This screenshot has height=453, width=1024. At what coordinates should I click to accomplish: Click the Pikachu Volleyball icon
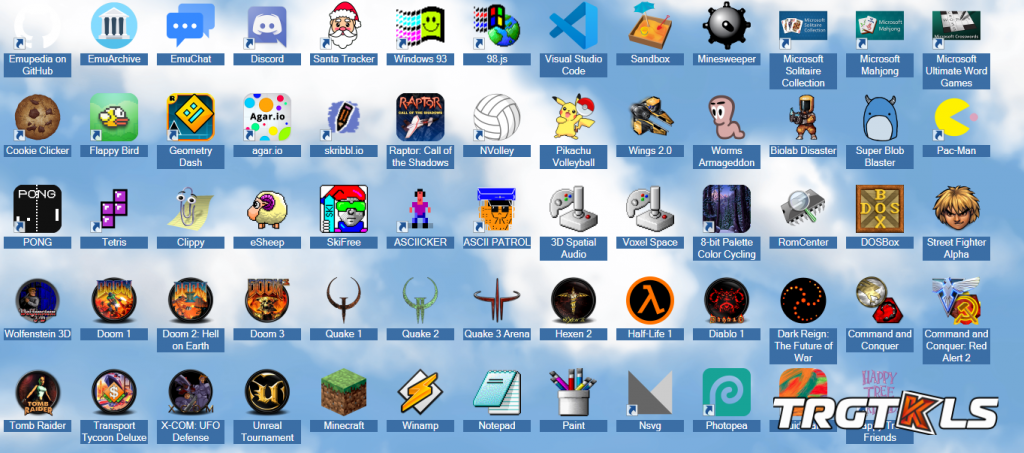tap(573, 117)
